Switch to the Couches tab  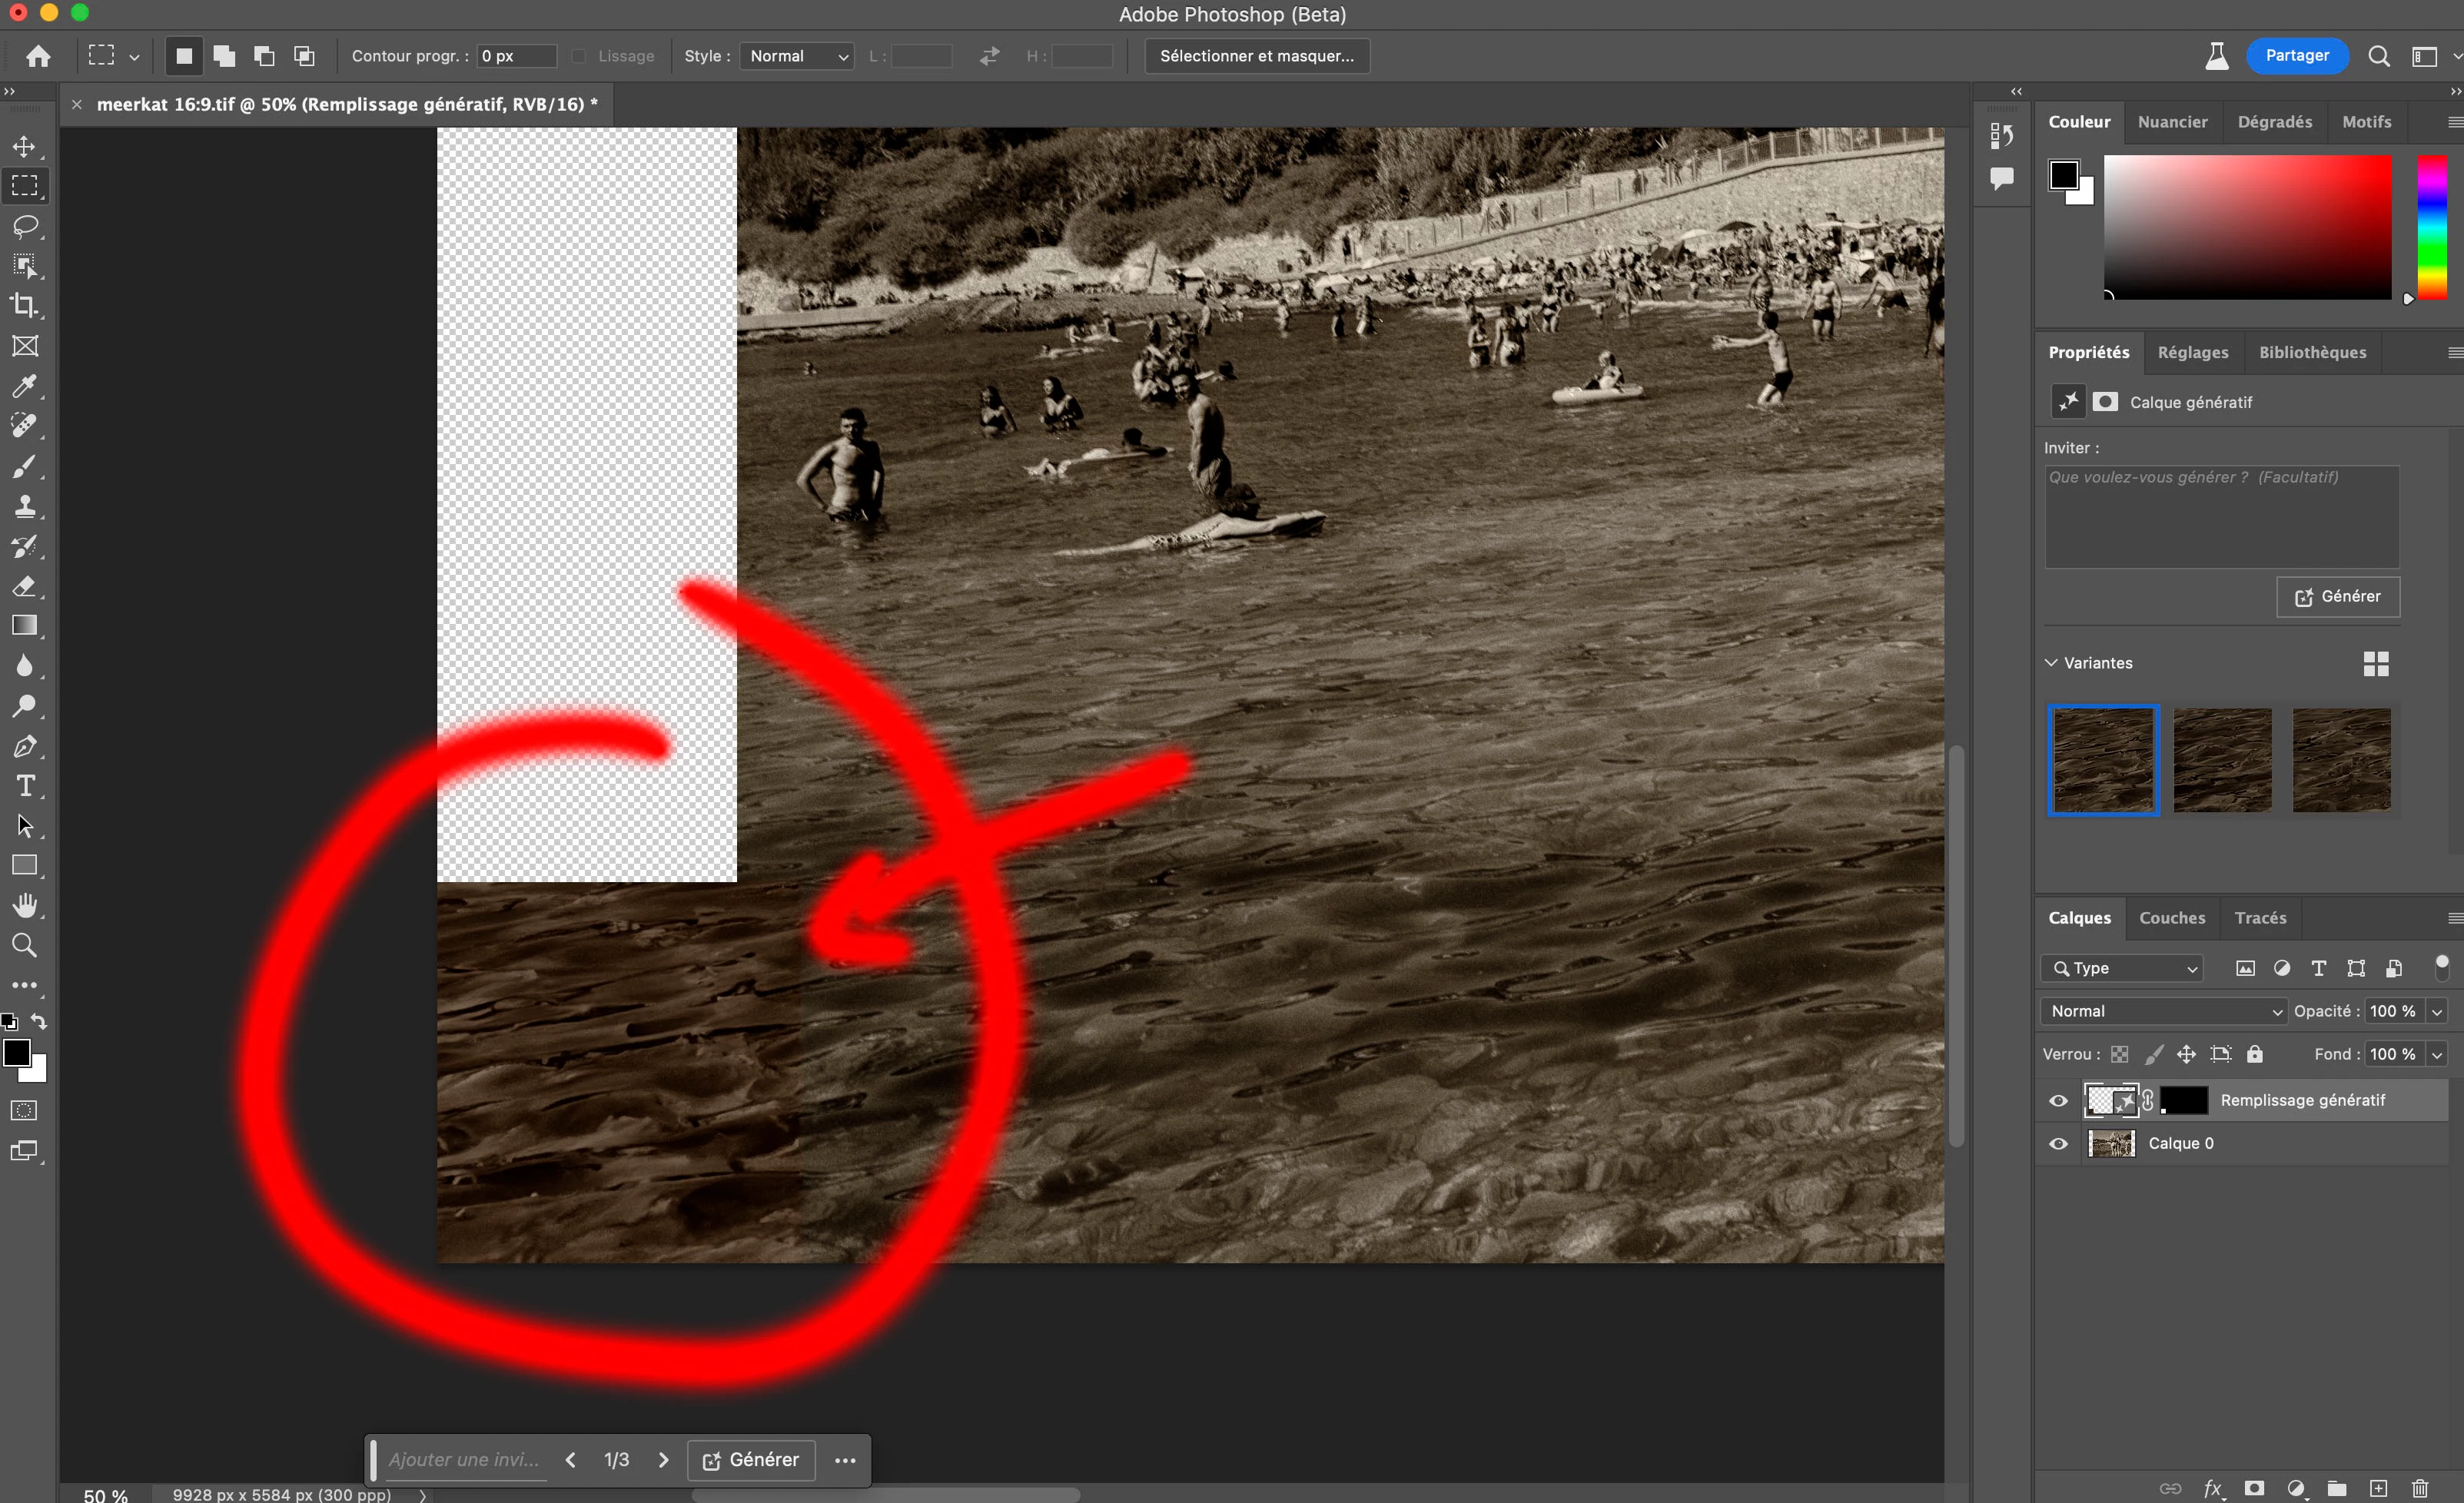tap(2172, 918)
